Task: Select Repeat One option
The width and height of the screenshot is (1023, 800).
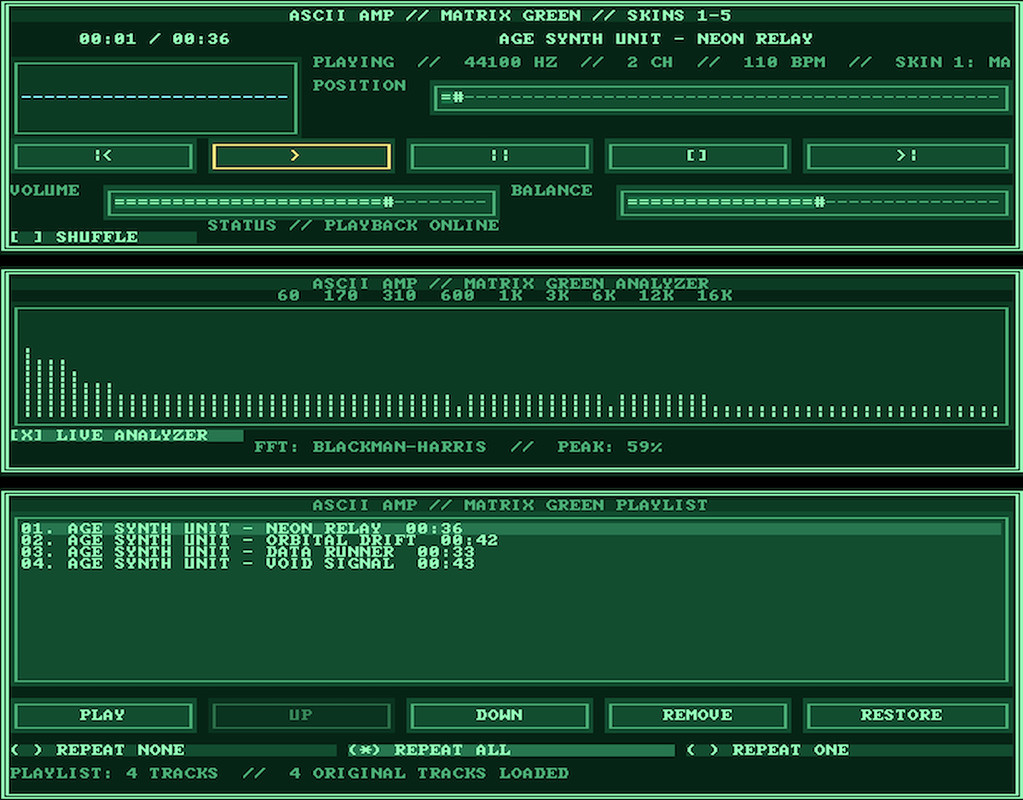Action: (848, 750)
